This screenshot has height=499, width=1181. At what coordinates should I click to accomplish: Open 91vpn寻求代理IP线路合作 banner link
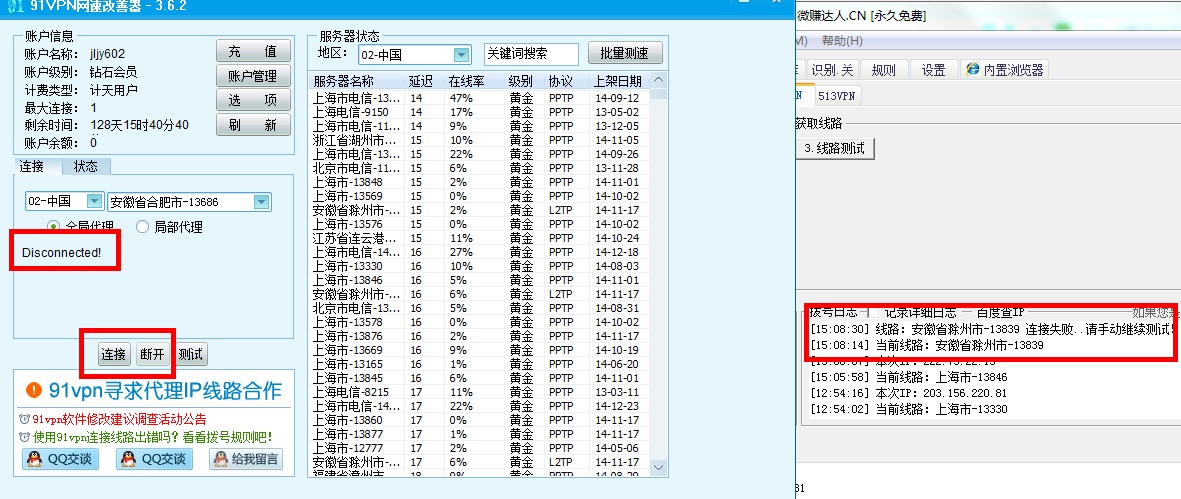coord(165,391)
